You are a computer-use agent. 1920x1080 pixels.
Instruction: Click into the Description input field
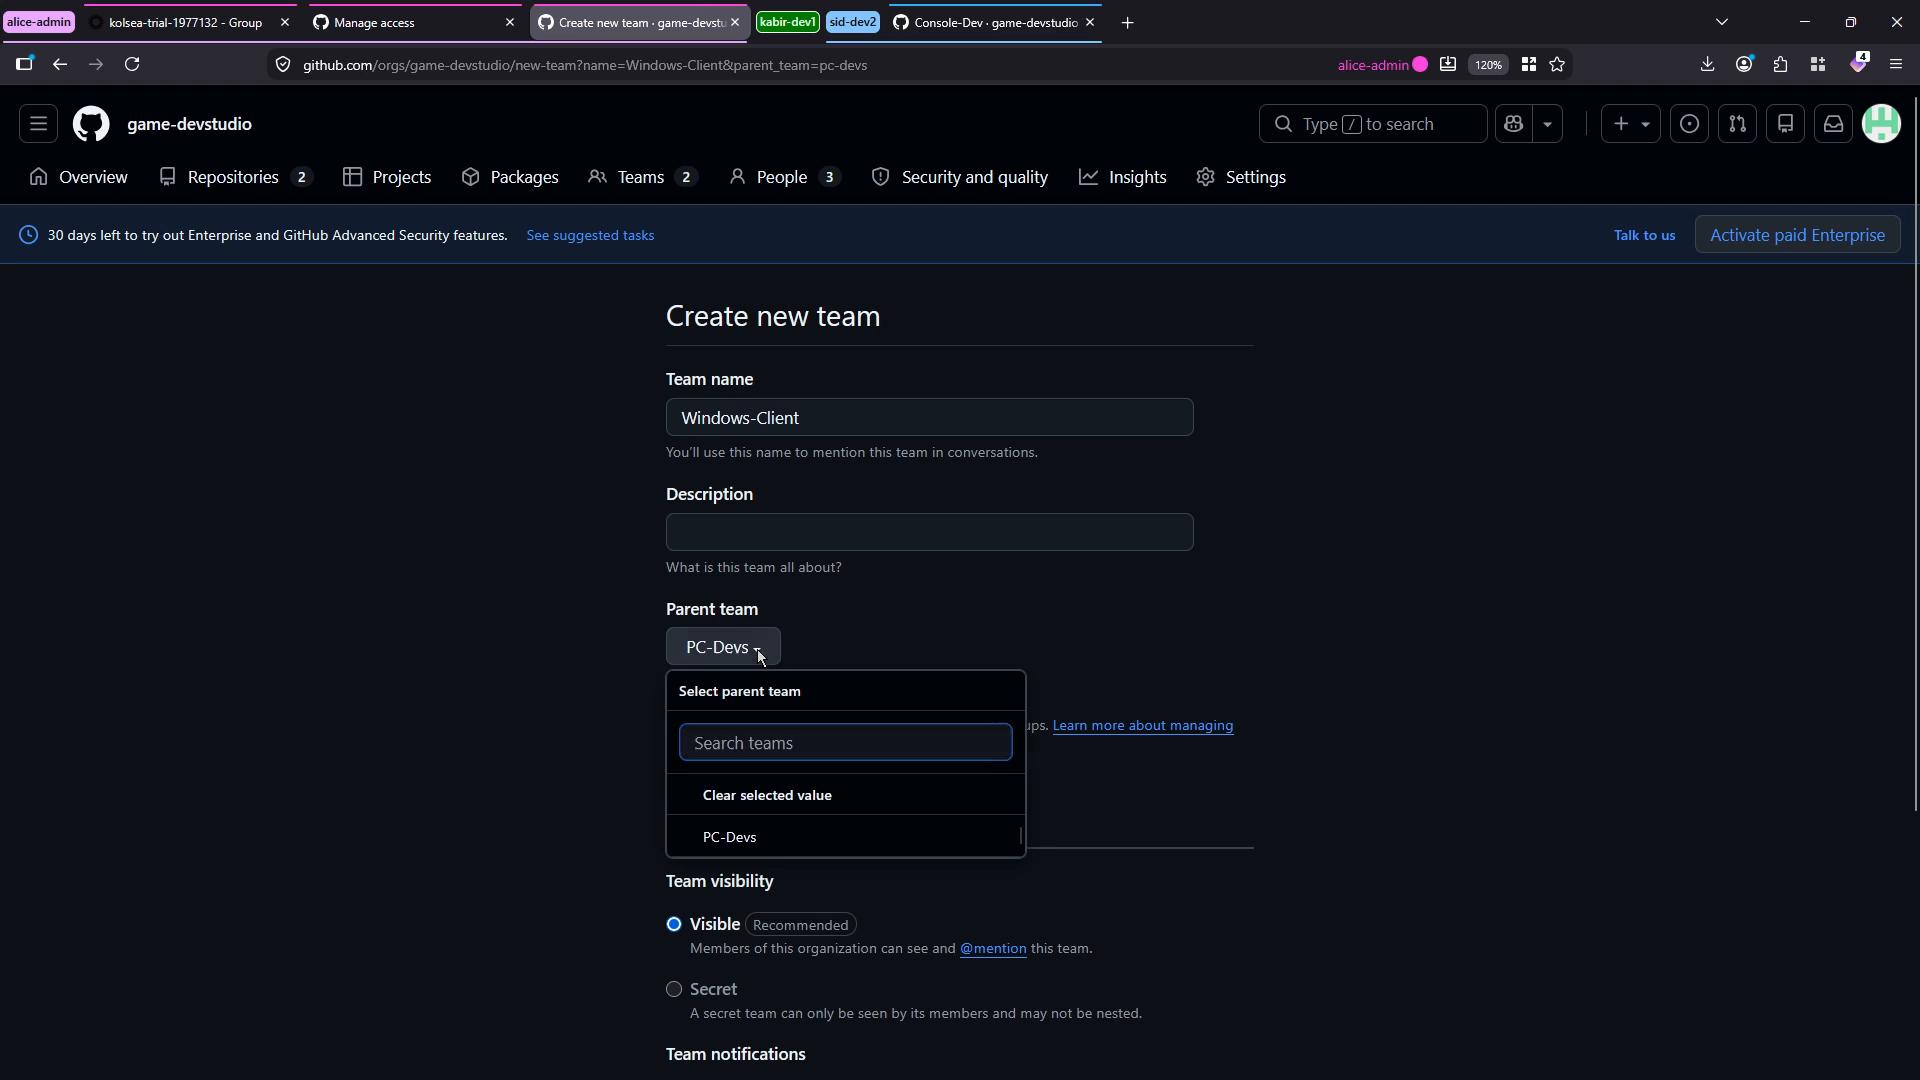click(x=929, y=532)
